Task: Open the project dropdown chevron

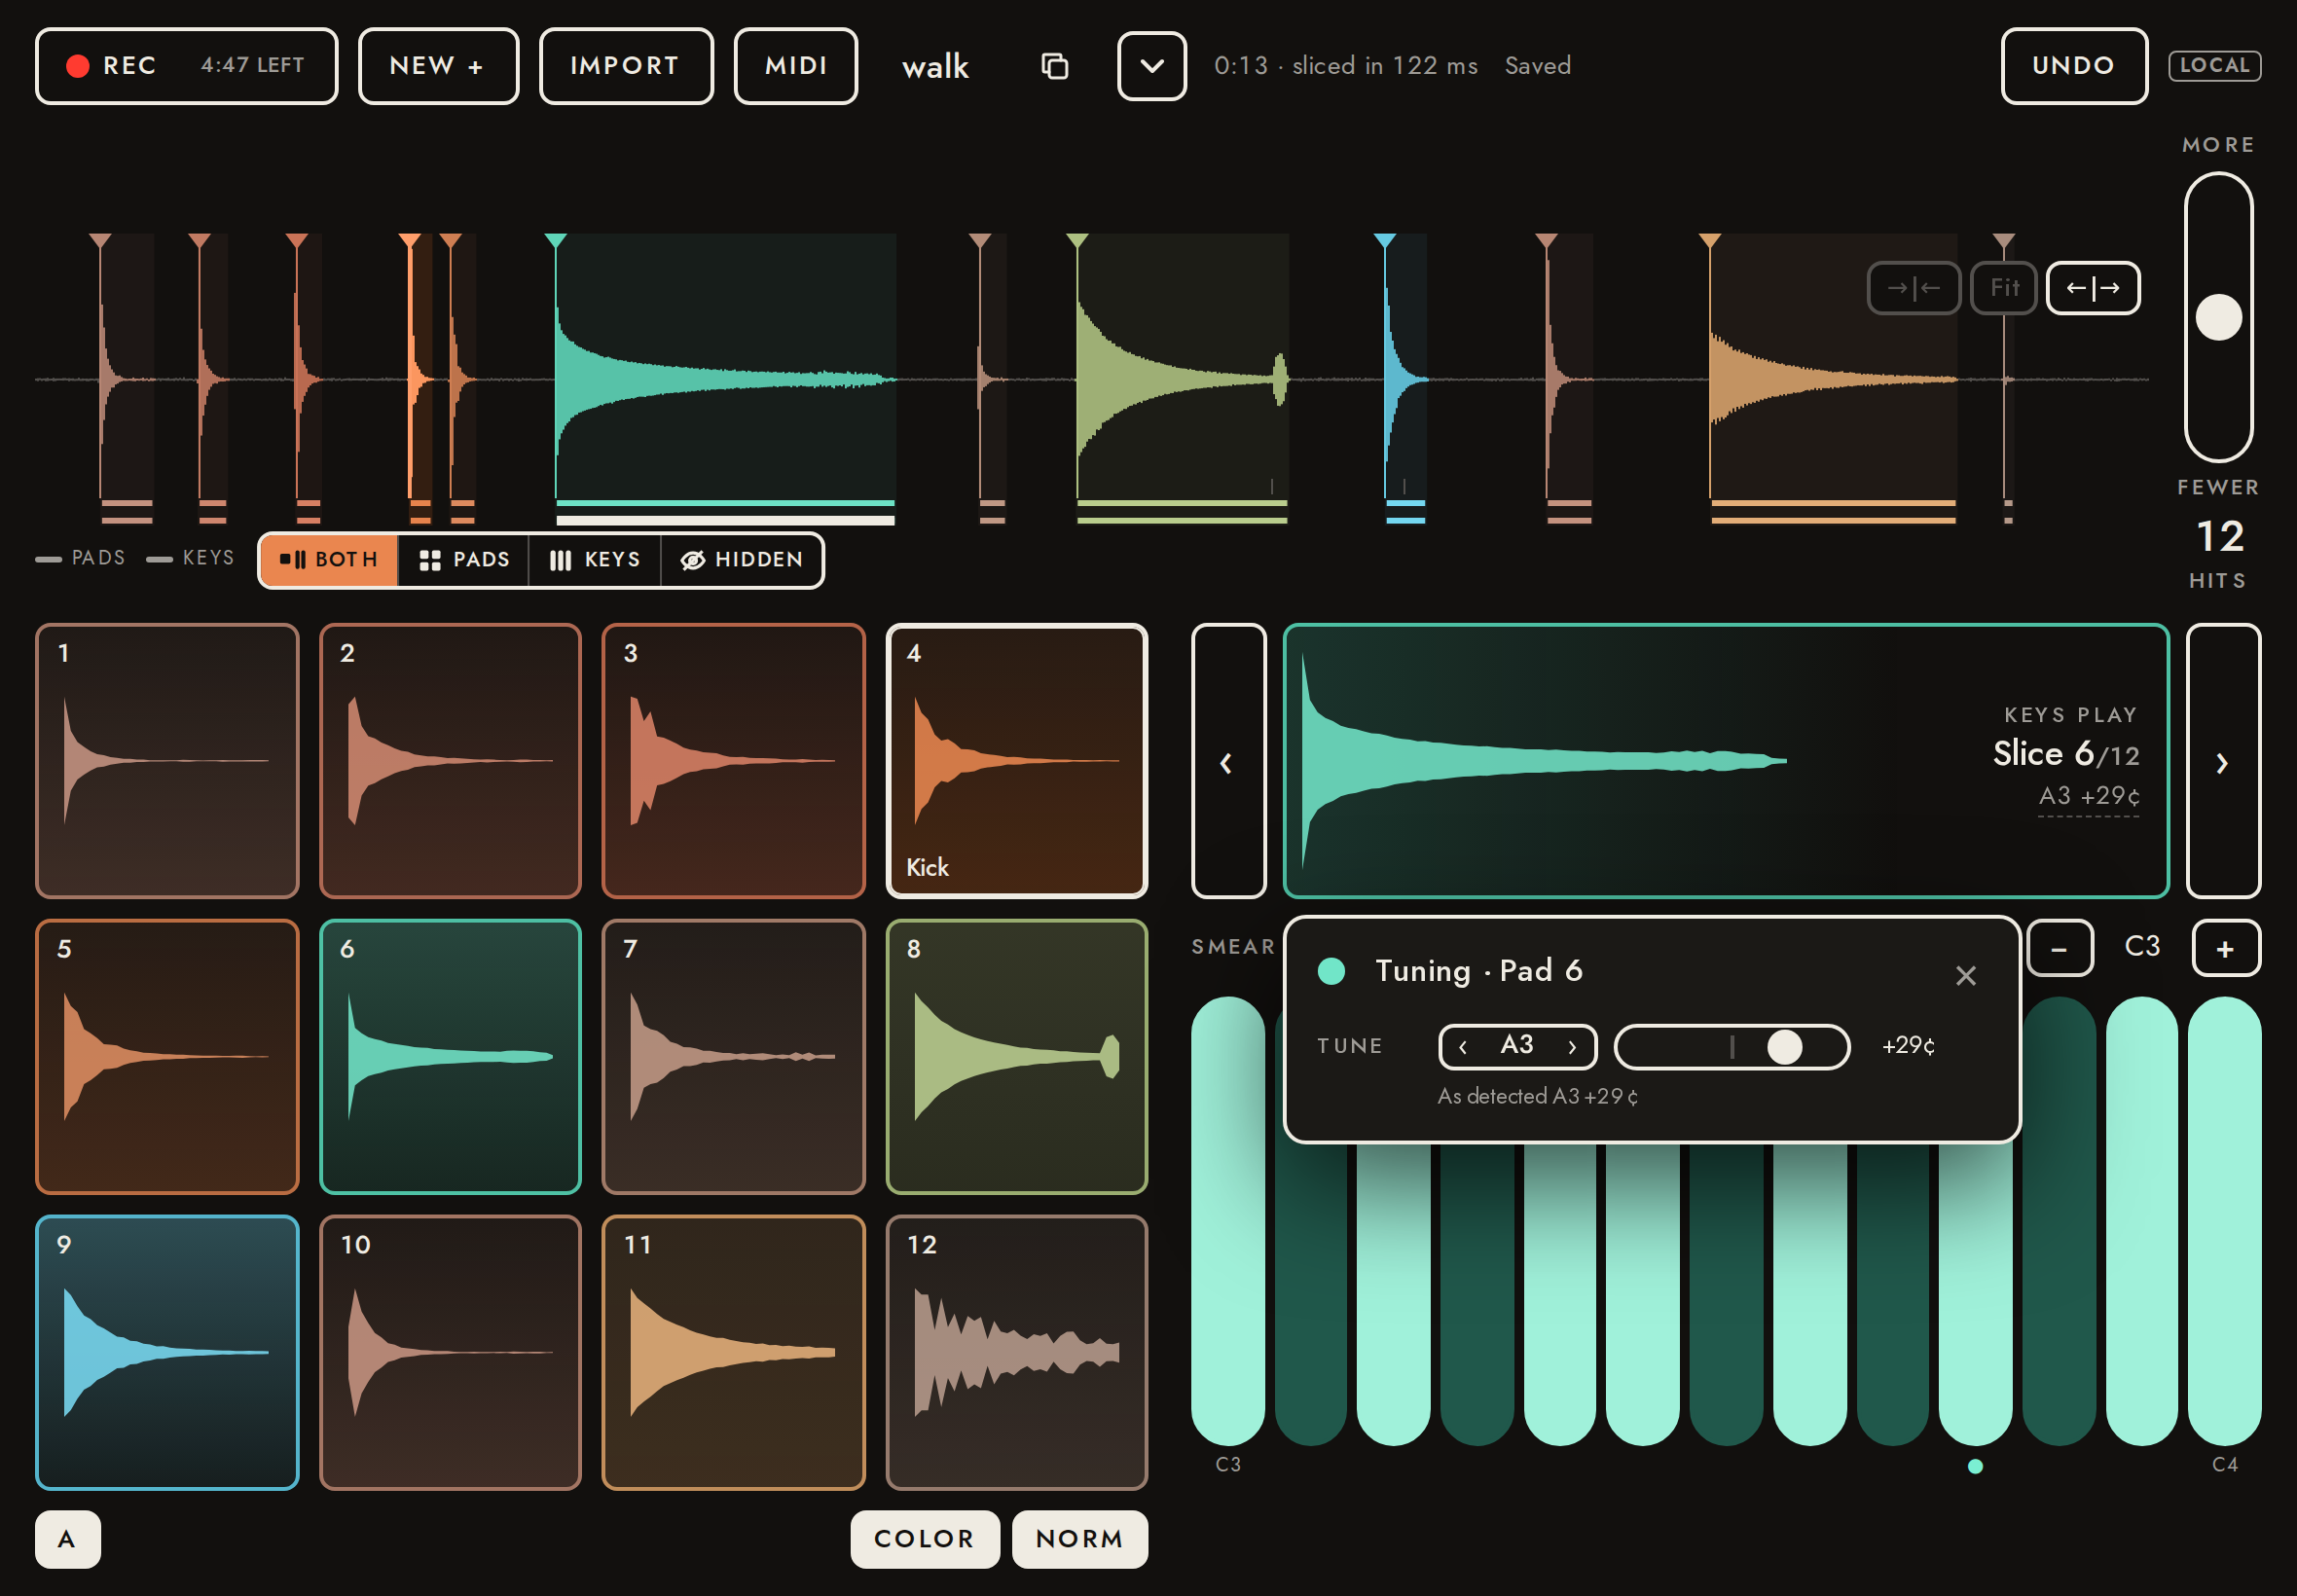Action: [x=1151, y=66]
